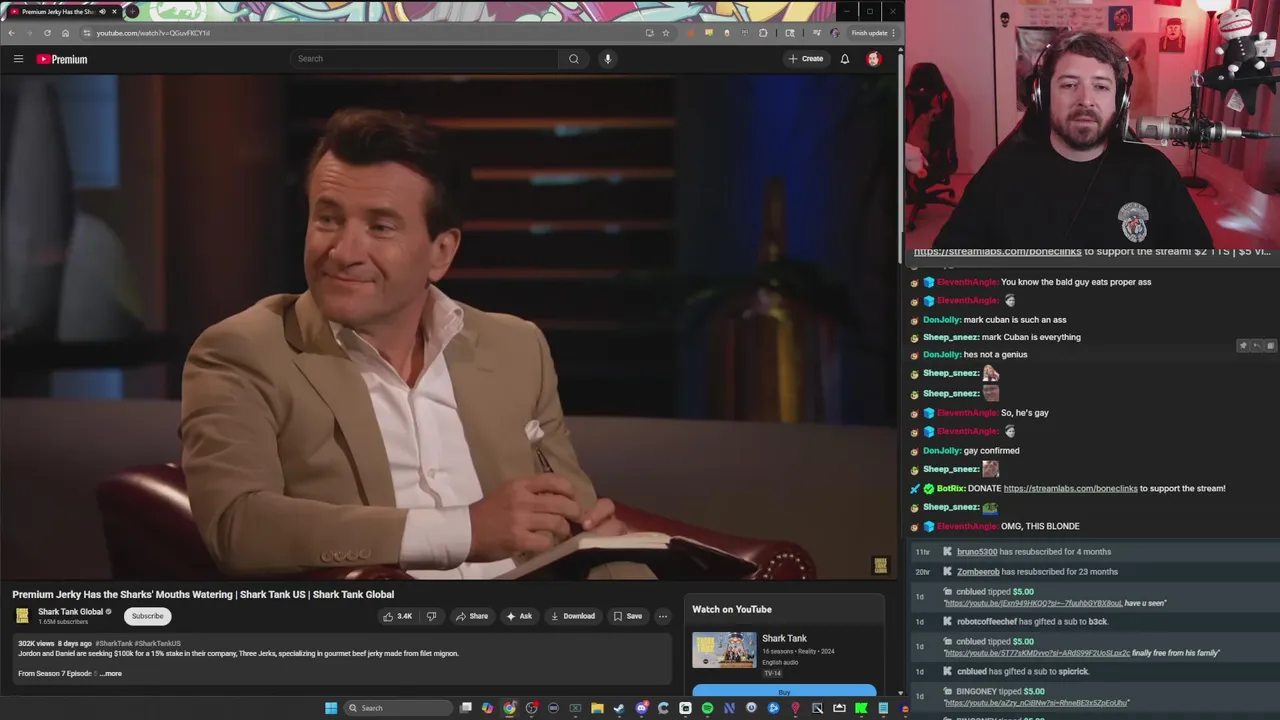Click the blue Buy button

pyautogui.click(x=784, y=691)
